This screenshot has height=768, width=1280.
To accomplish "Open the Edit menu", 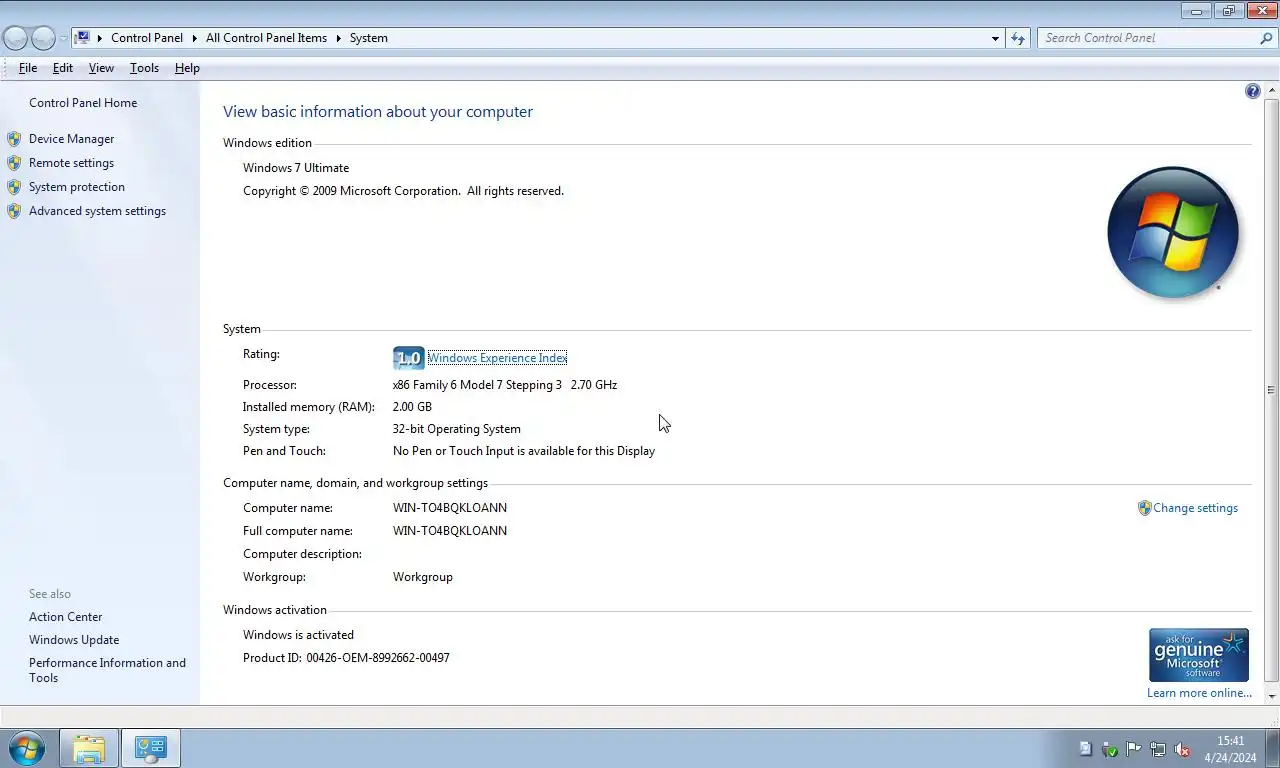I will tap(63, 68).
